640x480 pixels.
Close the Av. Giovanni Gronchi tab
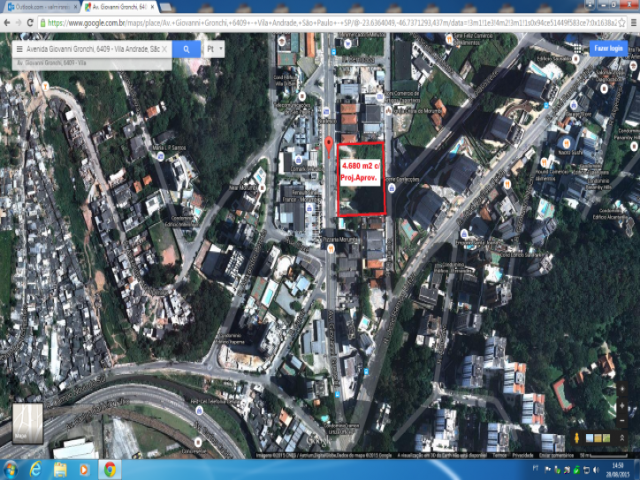coord(152,7)
